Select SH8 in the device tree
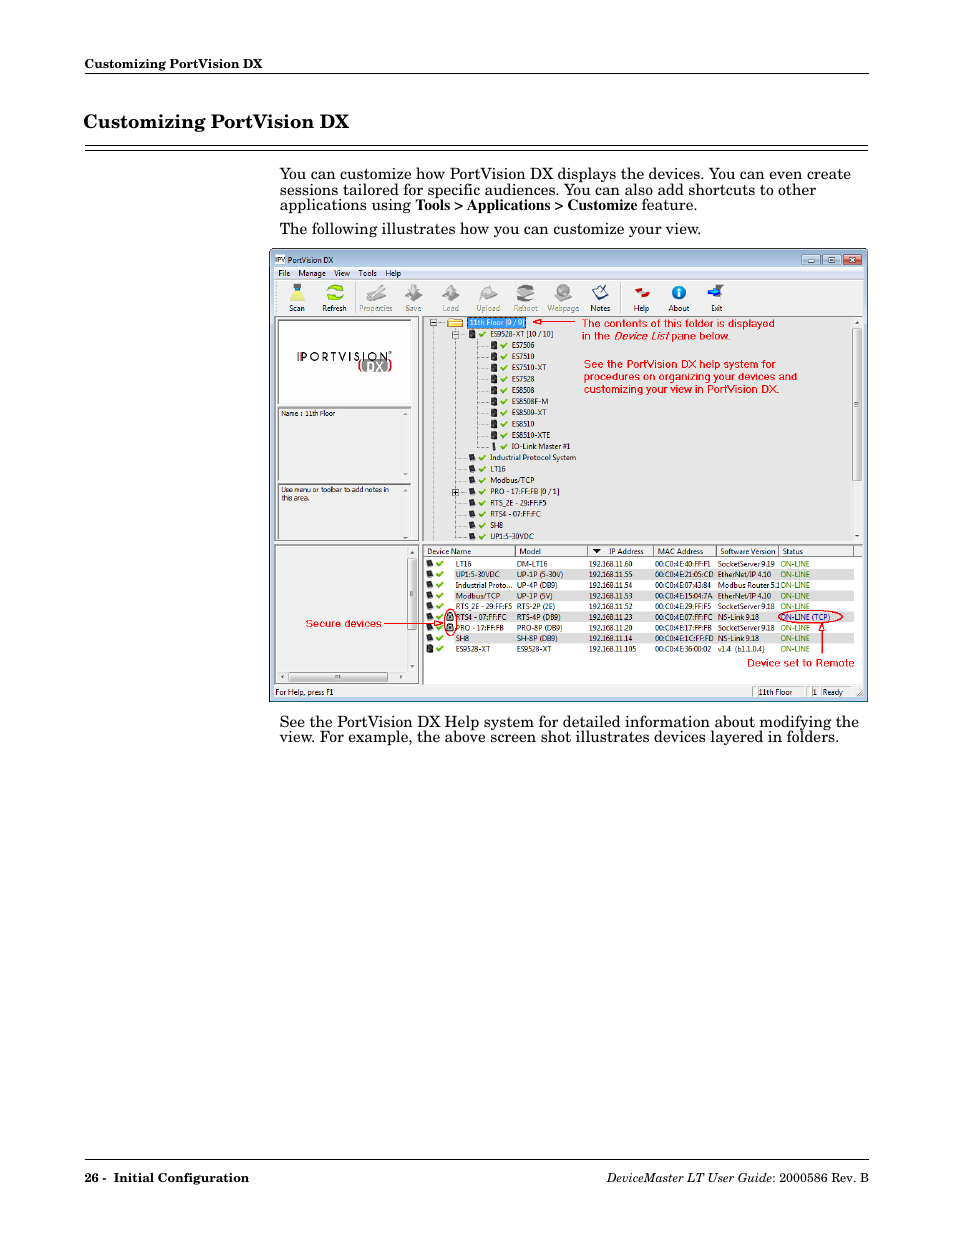 [x=497, y=525]
